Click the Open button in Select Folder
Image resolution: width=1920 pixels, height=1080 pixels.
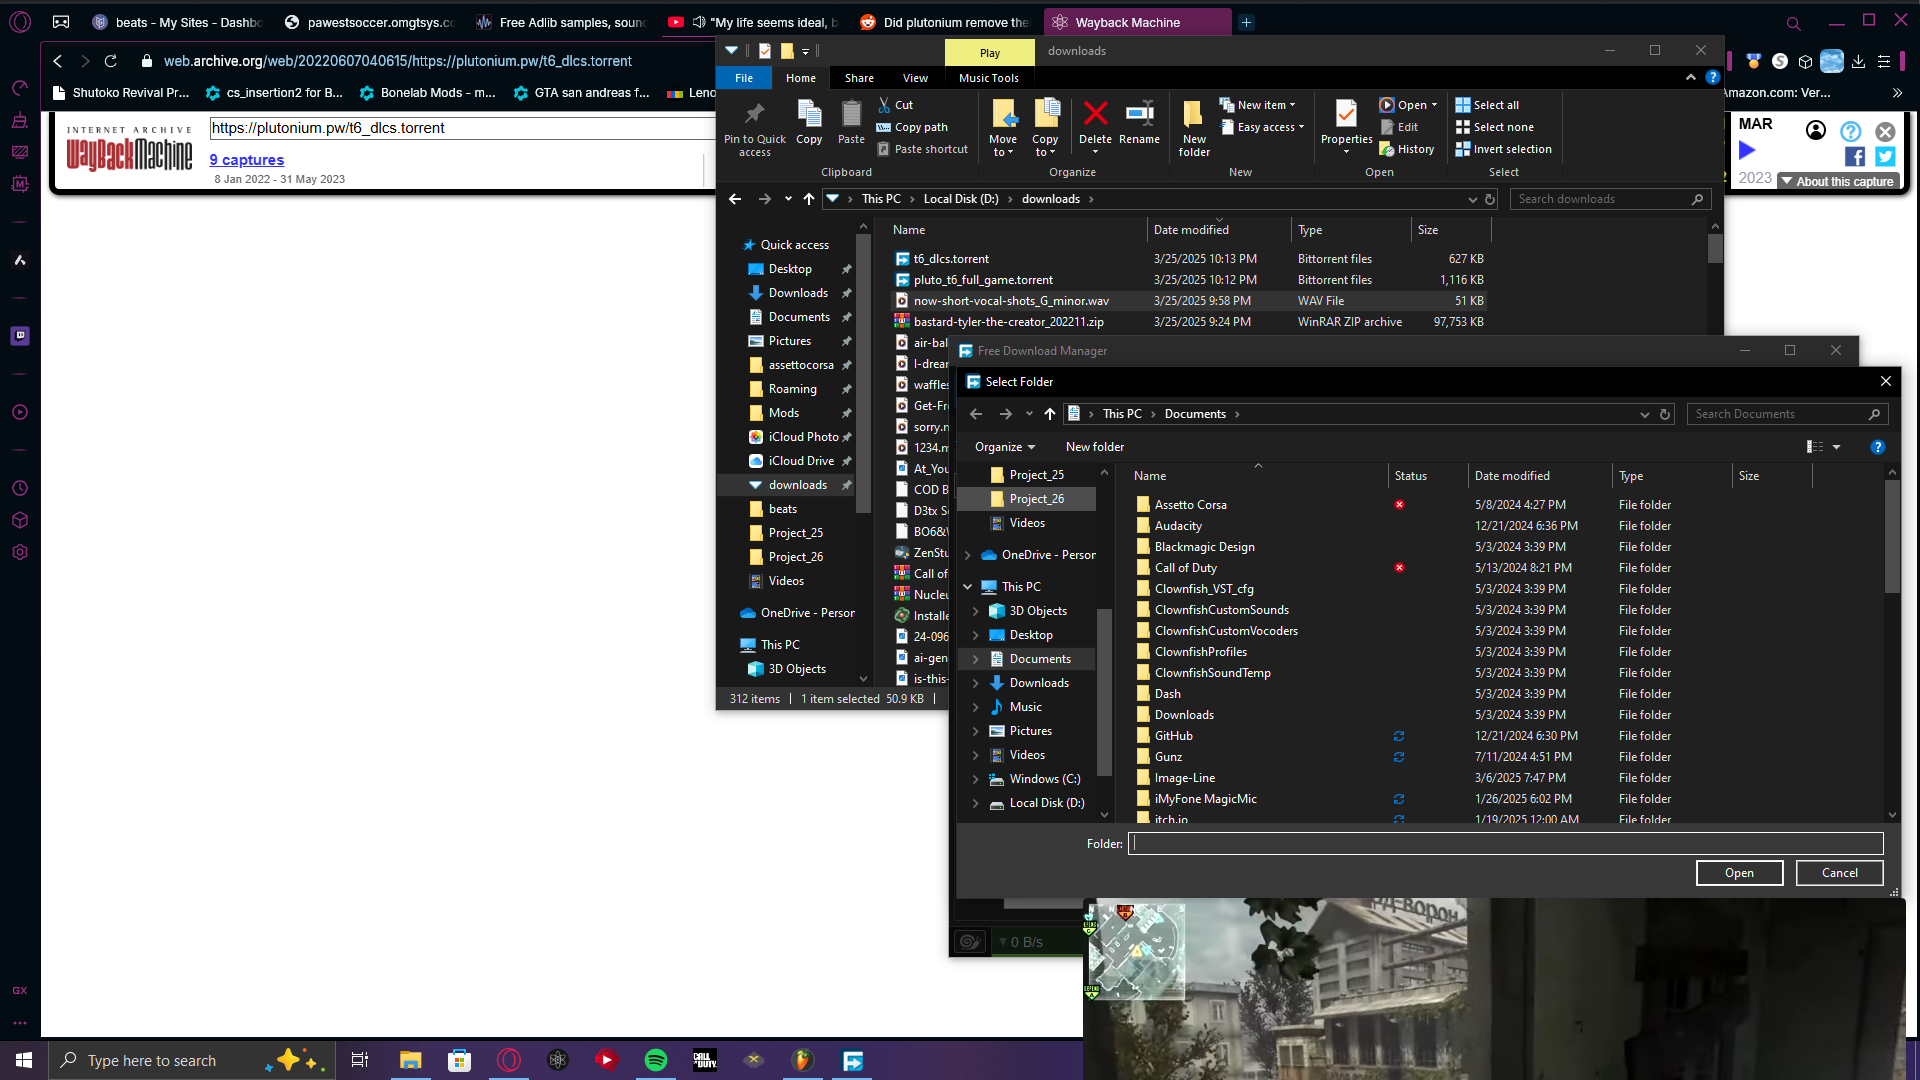tap(1739, 873)
